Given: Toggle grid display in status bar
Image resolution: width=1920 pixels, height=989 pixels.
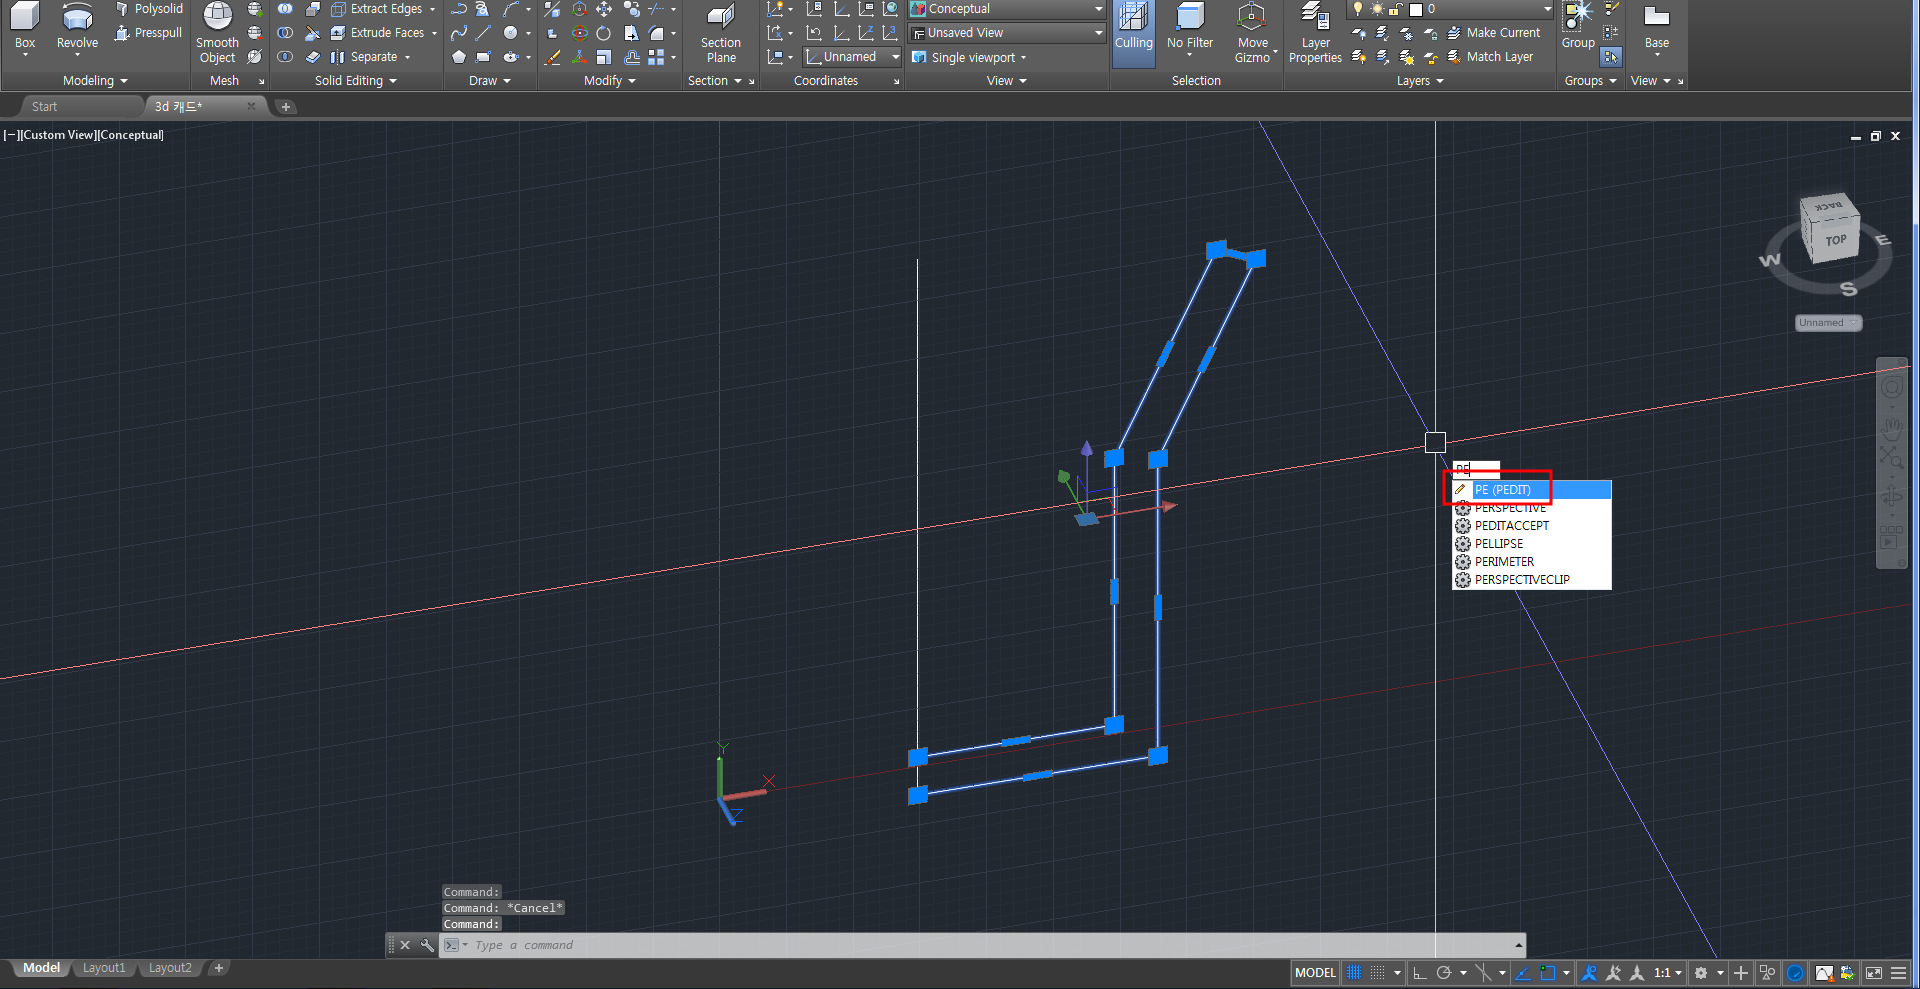Looking at the screenshot, I should (x=1353, y=973).
